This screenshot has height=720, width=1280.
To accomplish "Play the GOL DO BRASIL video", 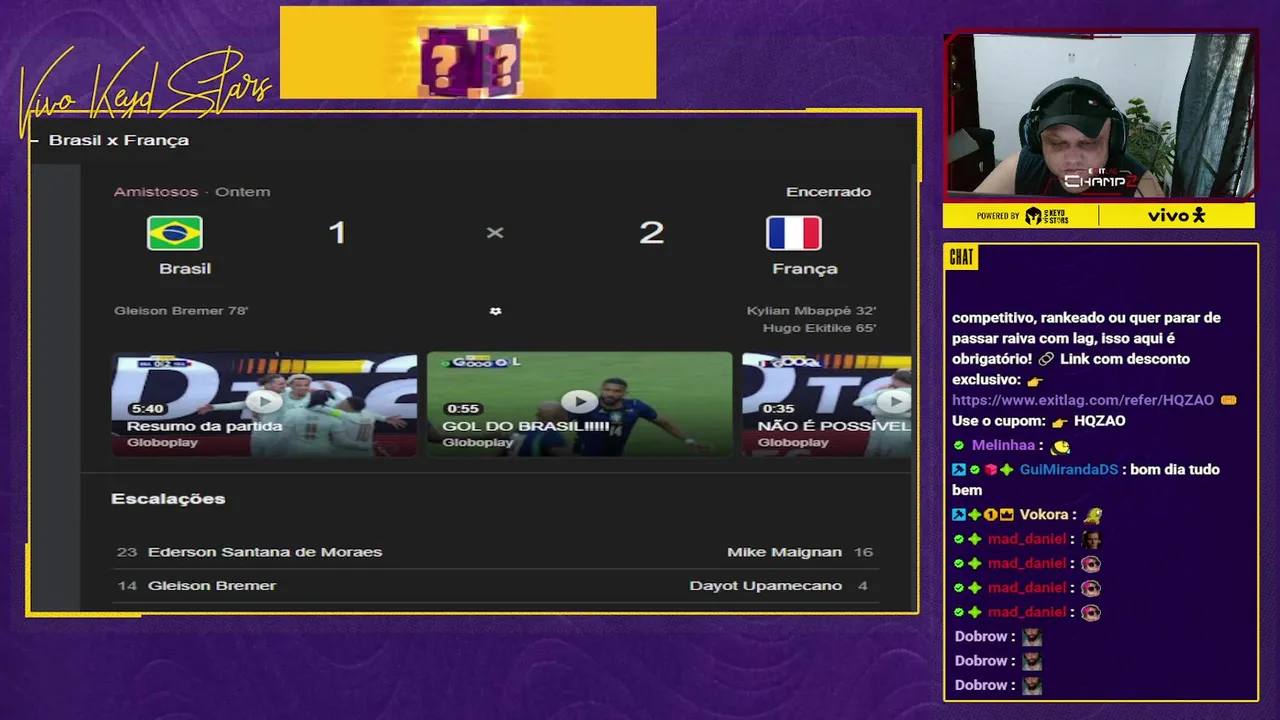I will (580, 401).
